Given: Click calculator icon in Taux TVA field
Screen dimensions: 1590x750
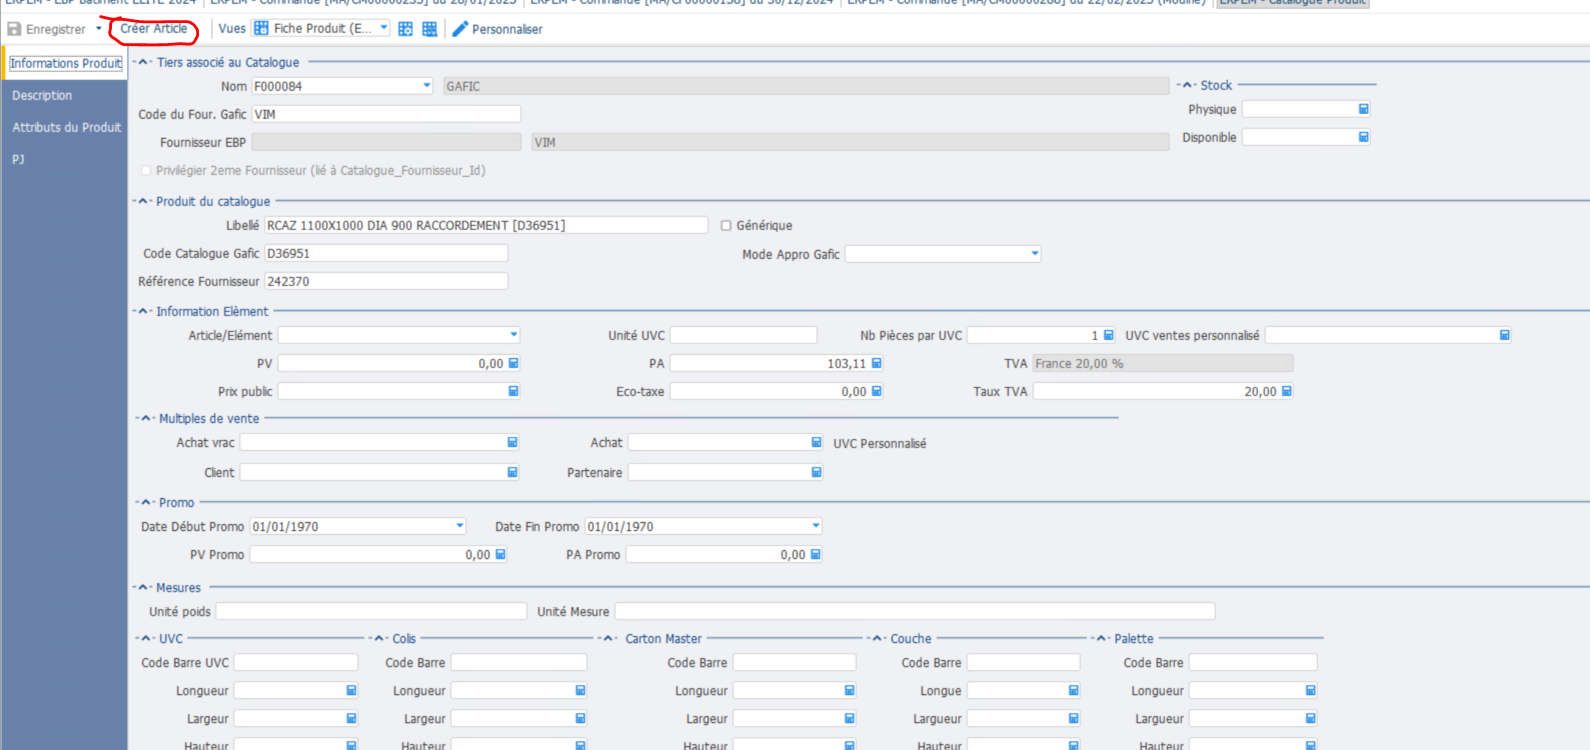Looking at the screenshot, I should pyautogui.click(x=1286, y=392).
